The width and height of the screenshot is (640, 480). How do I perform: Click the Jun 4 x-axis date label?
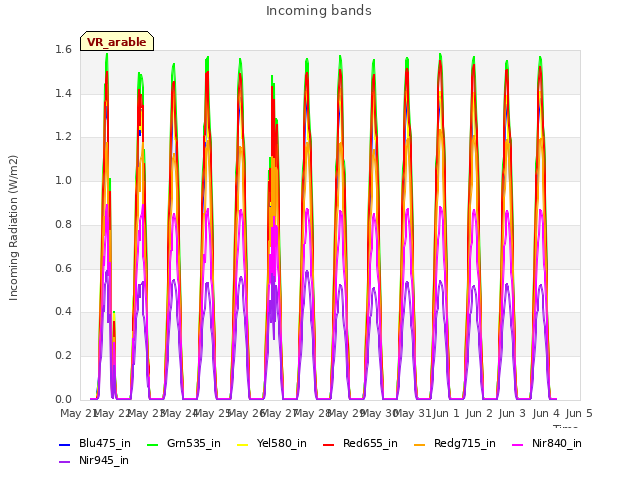pyautogui.click(x=546, y=413)
